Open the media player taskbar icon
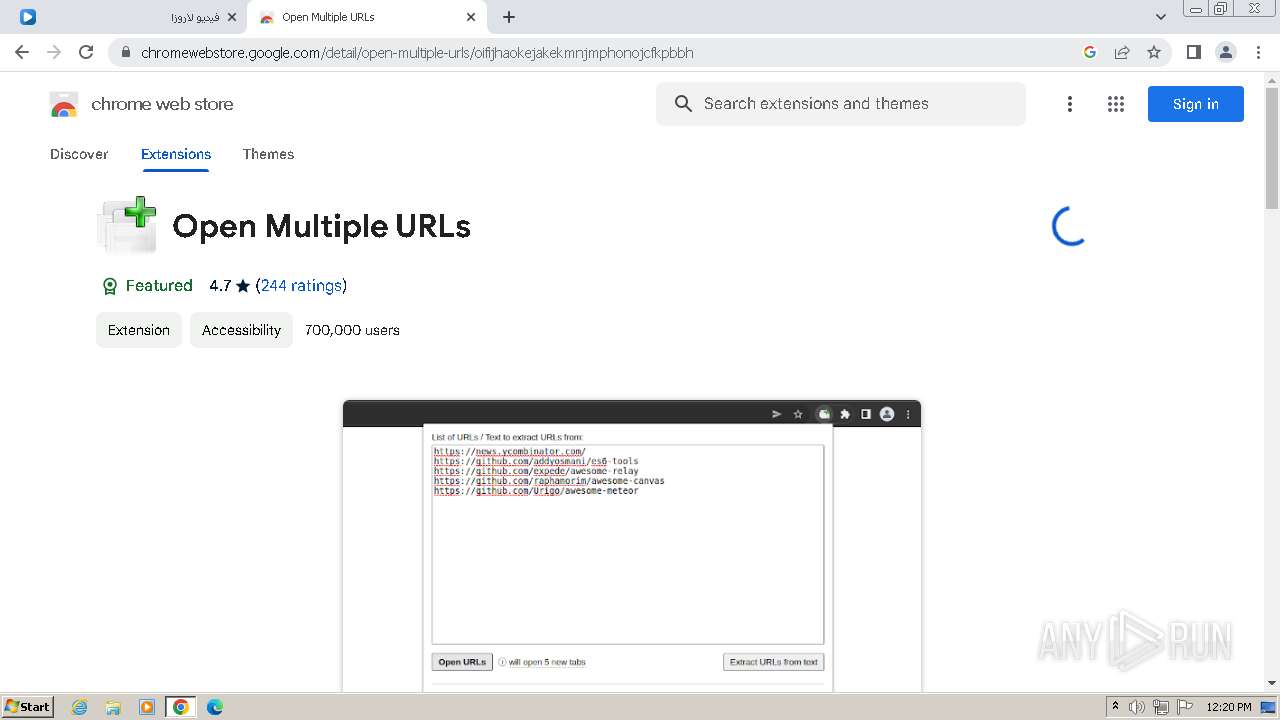Image resolution: width=1280 pixels, height=720 pixels. pyautogui.click(x=147, y=707)
